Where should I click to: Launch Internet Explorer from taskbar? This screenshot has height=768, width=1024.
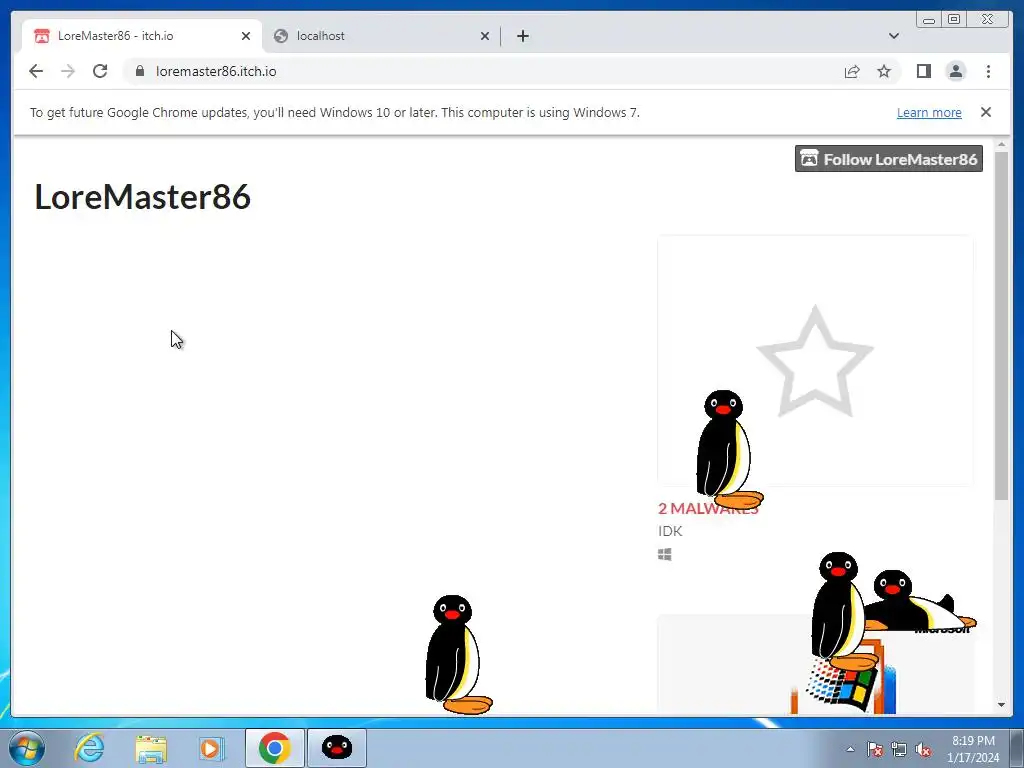coord(89,748)
